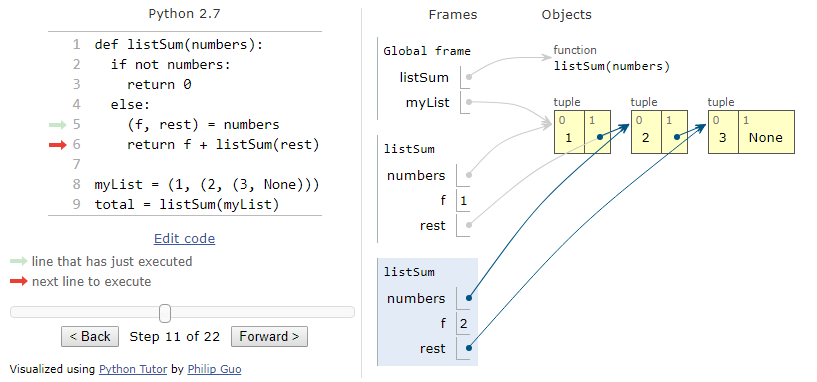Screen dimensions: 817x382
Task: Click code line 6 return f + listSum(rest)
Action: click(x=223, y=144)
